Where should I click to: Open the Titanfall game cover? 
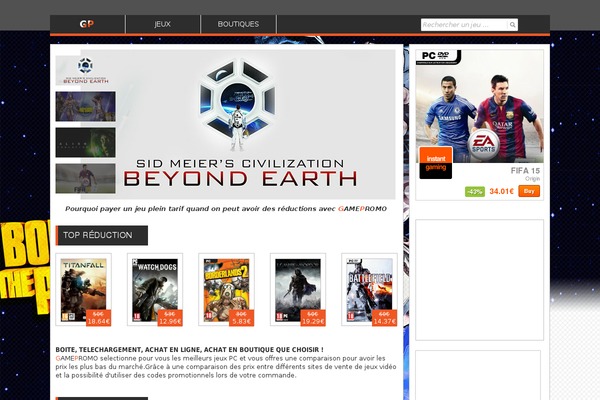[83, 289]
